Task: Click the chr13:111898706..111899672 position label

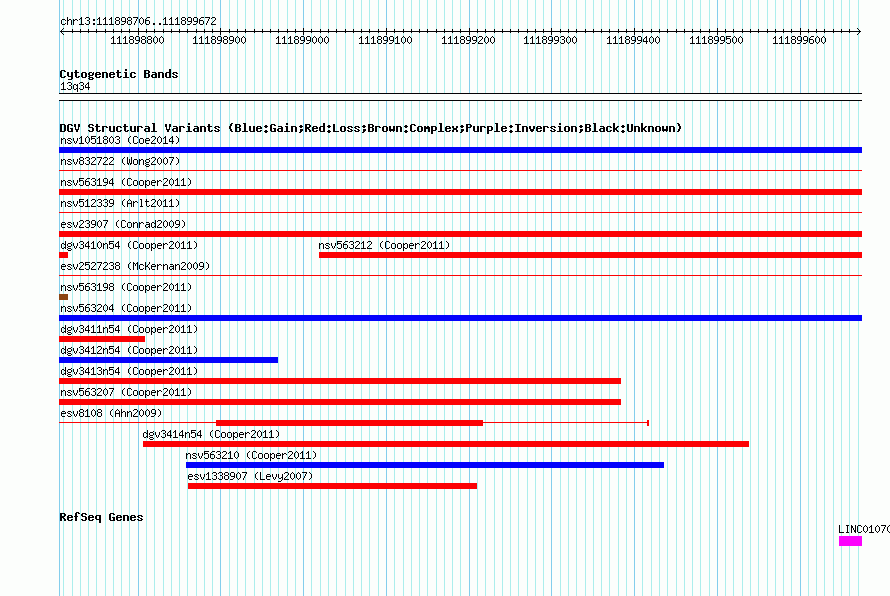Action: (x=138, y=21)
